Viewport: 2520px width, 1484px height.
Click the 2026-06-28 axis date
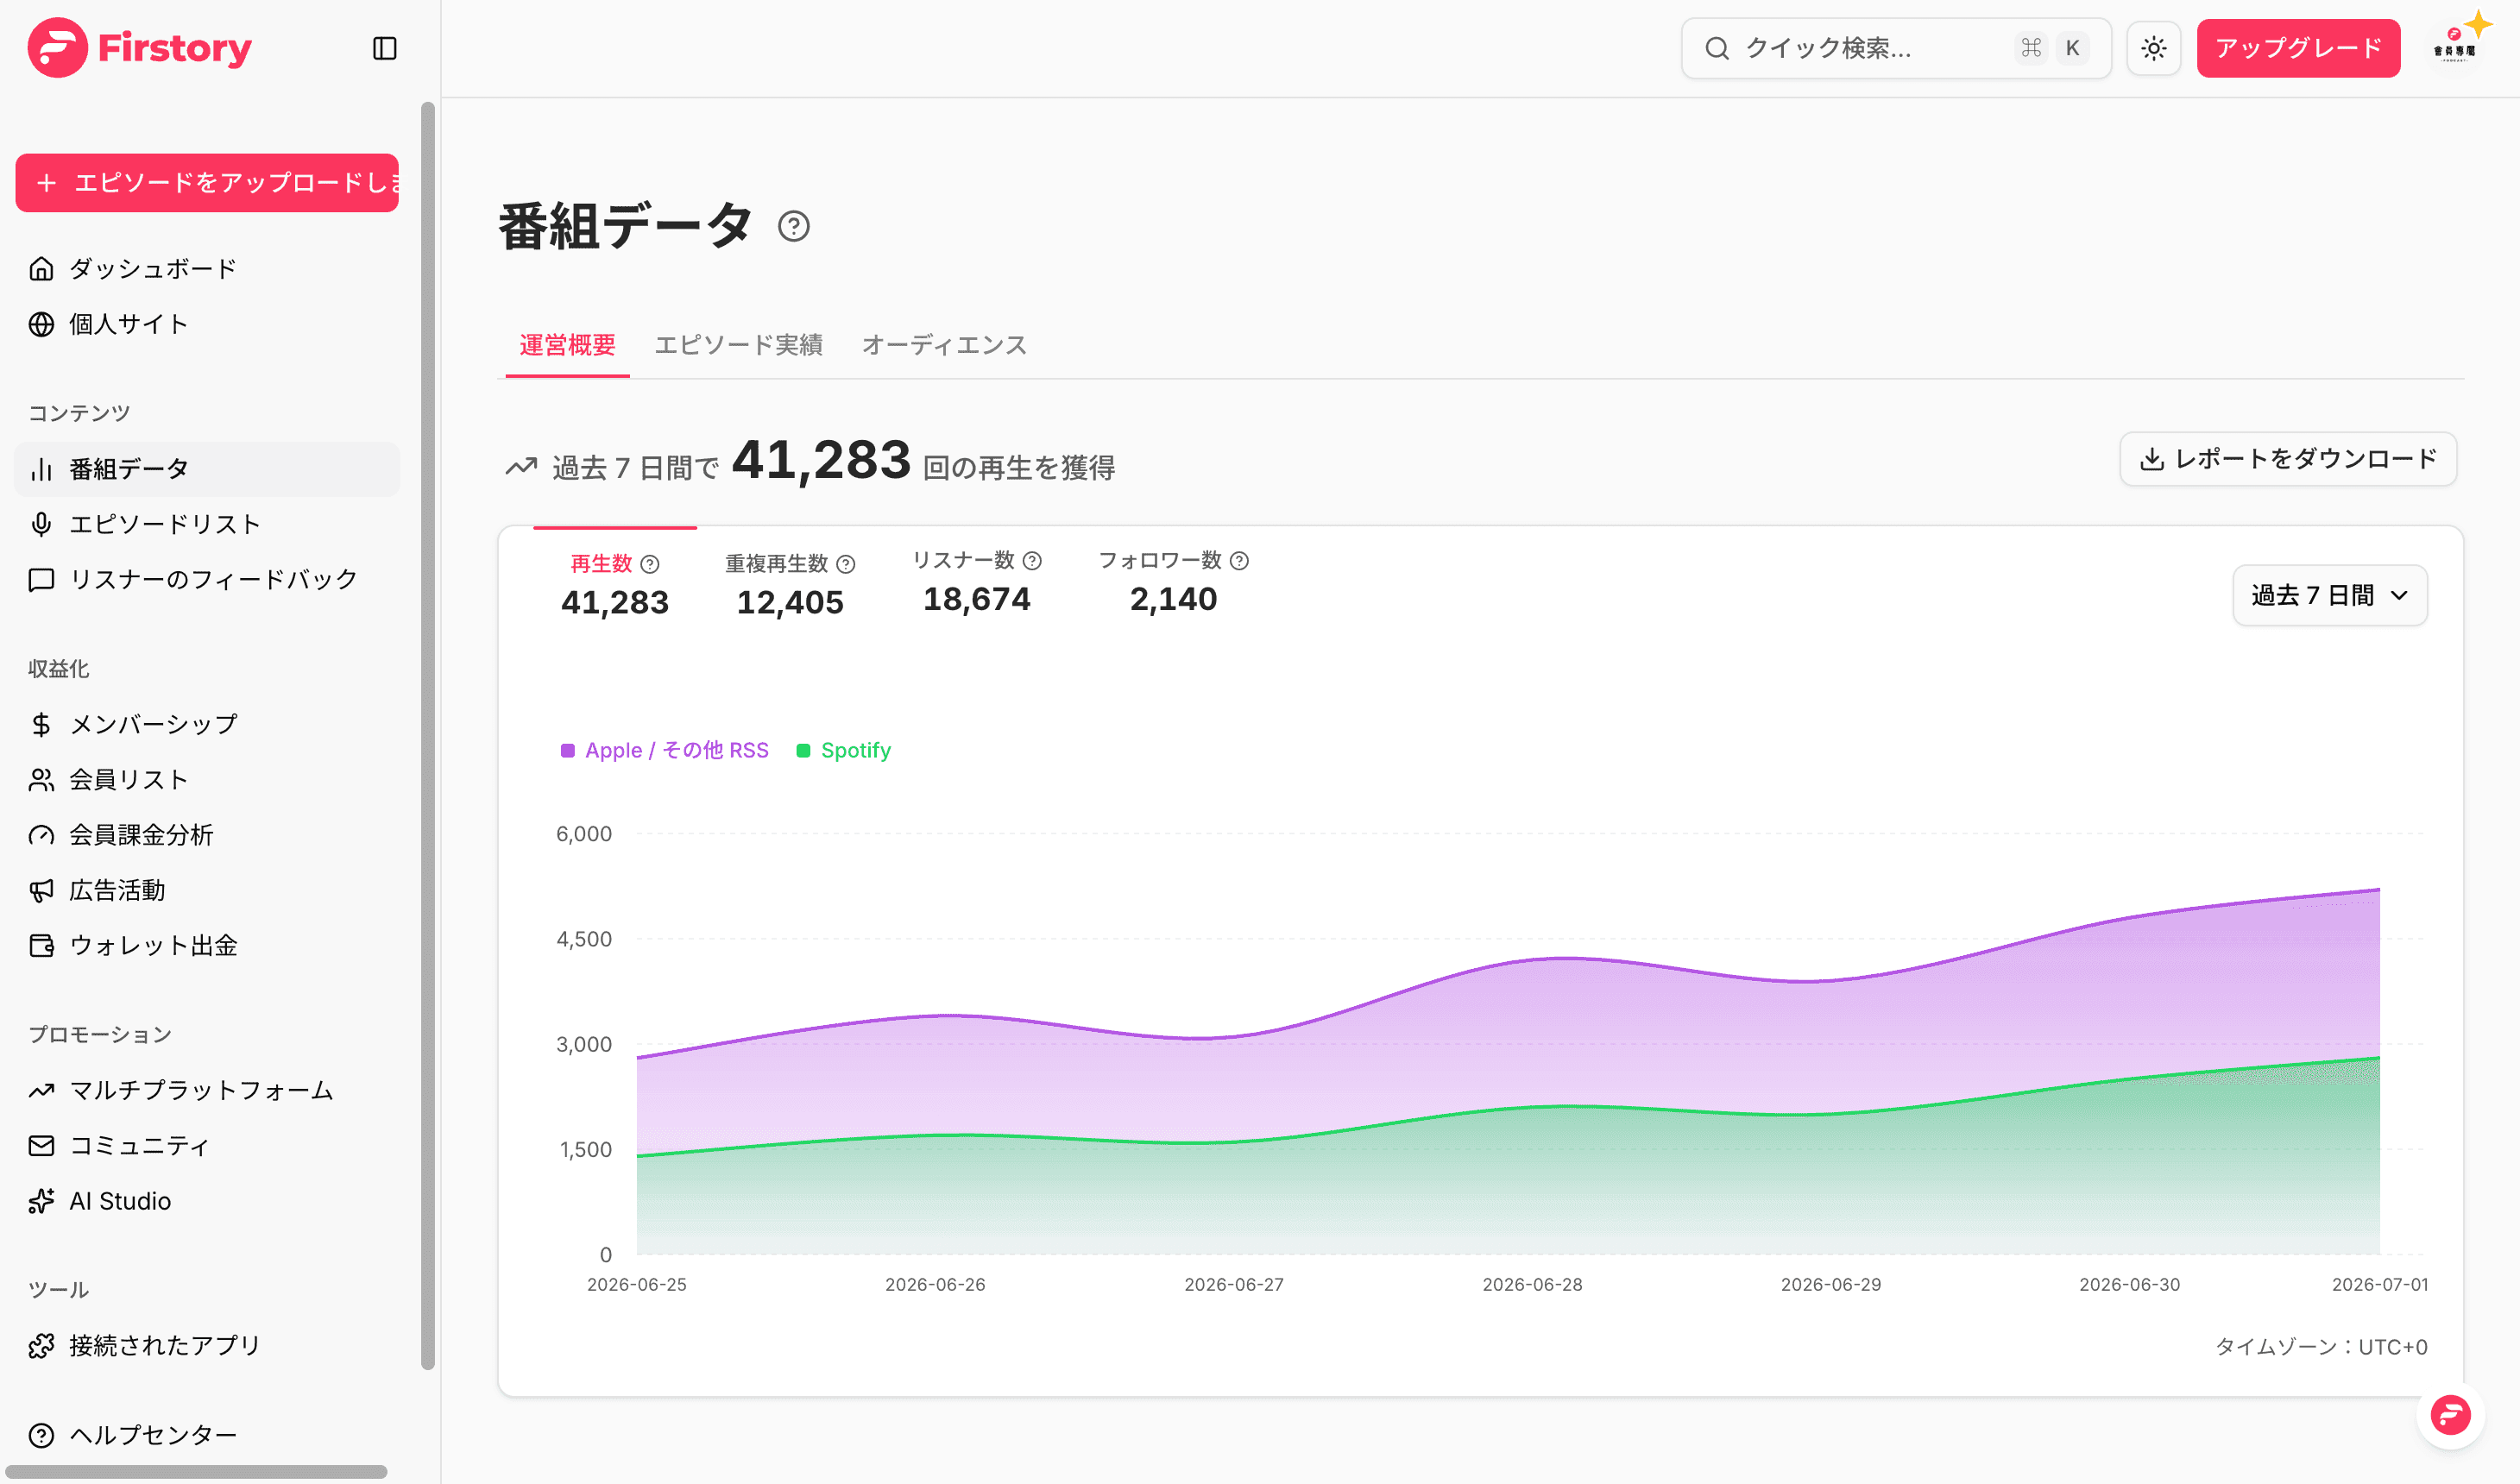point(1532,1285)
